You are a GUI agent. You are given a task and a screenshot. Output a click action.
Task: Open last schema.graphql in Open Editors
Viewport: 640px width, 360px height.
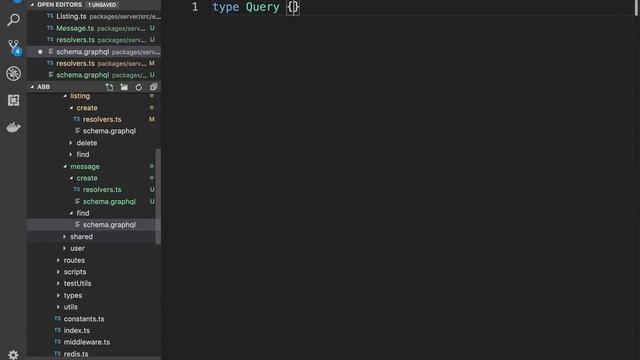pos(94,75)
